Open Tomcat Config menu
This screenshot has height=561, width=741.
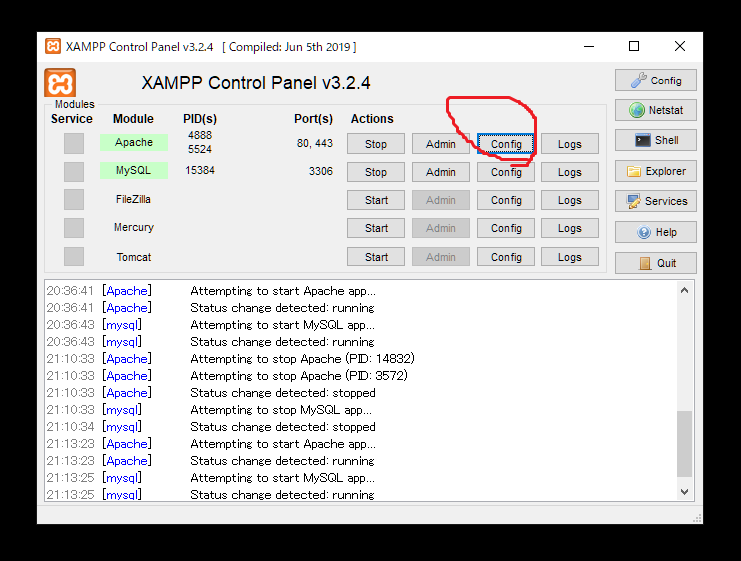(x=506, y=257)
